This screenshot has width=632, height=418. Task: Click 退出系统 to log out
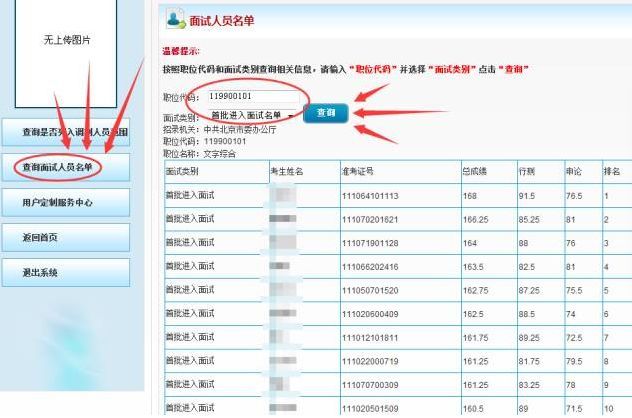[x=65, y=272]
